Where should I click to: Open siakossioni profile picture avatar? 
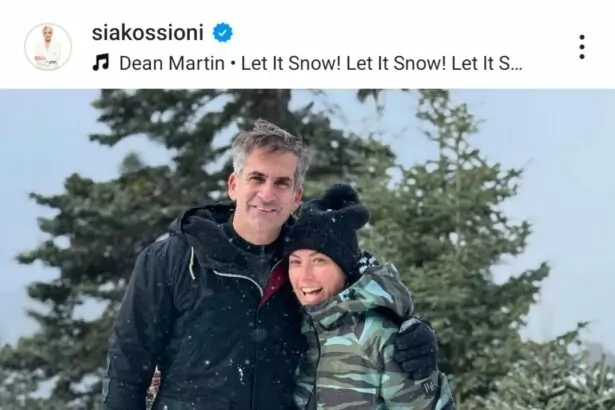coord(48,47)
